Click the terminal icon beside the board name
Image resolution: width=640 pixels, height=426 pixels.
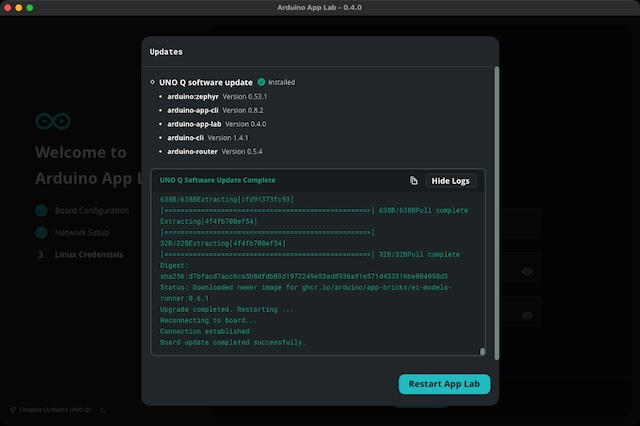(x=103, y=410)
